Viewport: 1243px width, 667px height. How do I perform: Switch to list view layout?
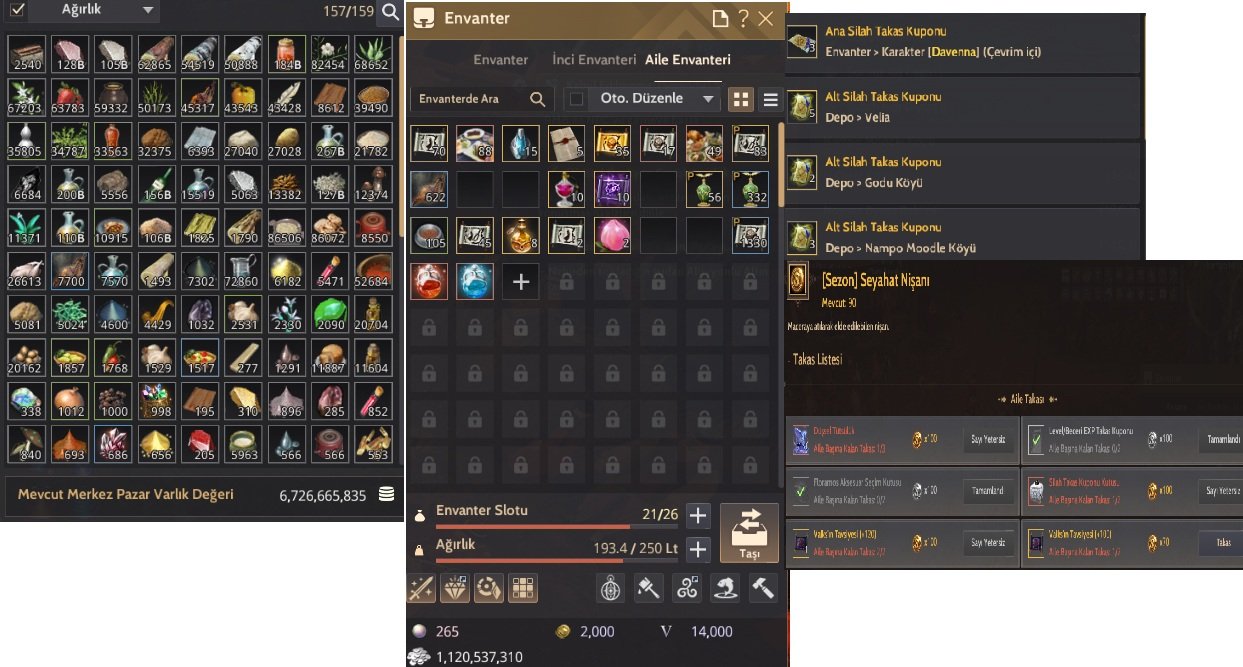[771, 99]
